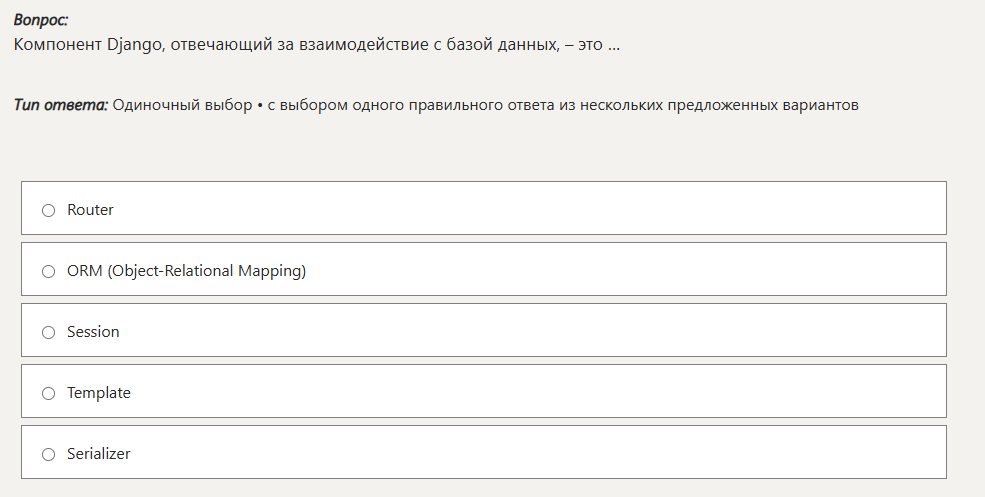Select the Serializer radio button
985x497 pixels.
48,454
